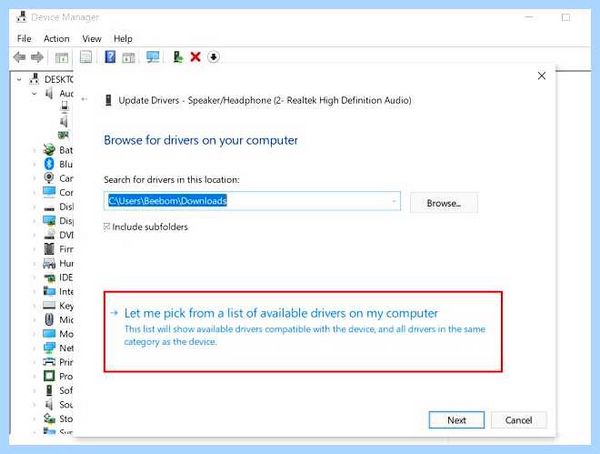
Task: Toggle the Include subfolders checkbox
Action: click(107, 227)
